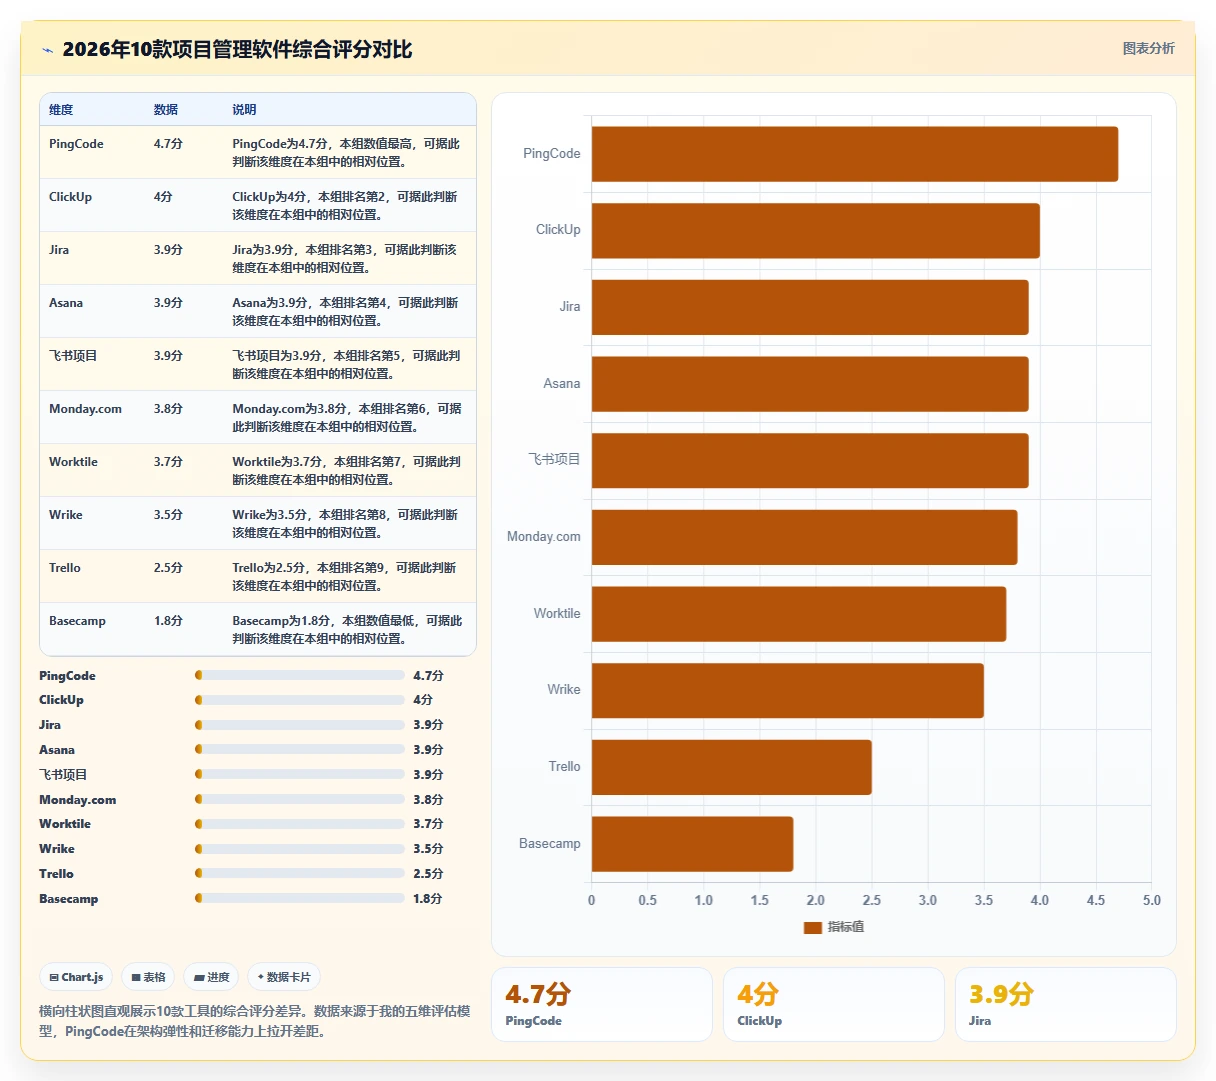Screen dimensions: 1216x1081
Task: Click the description 'Wrike为3.5分，本组排名第8'
Action: (x=346, y=524)
